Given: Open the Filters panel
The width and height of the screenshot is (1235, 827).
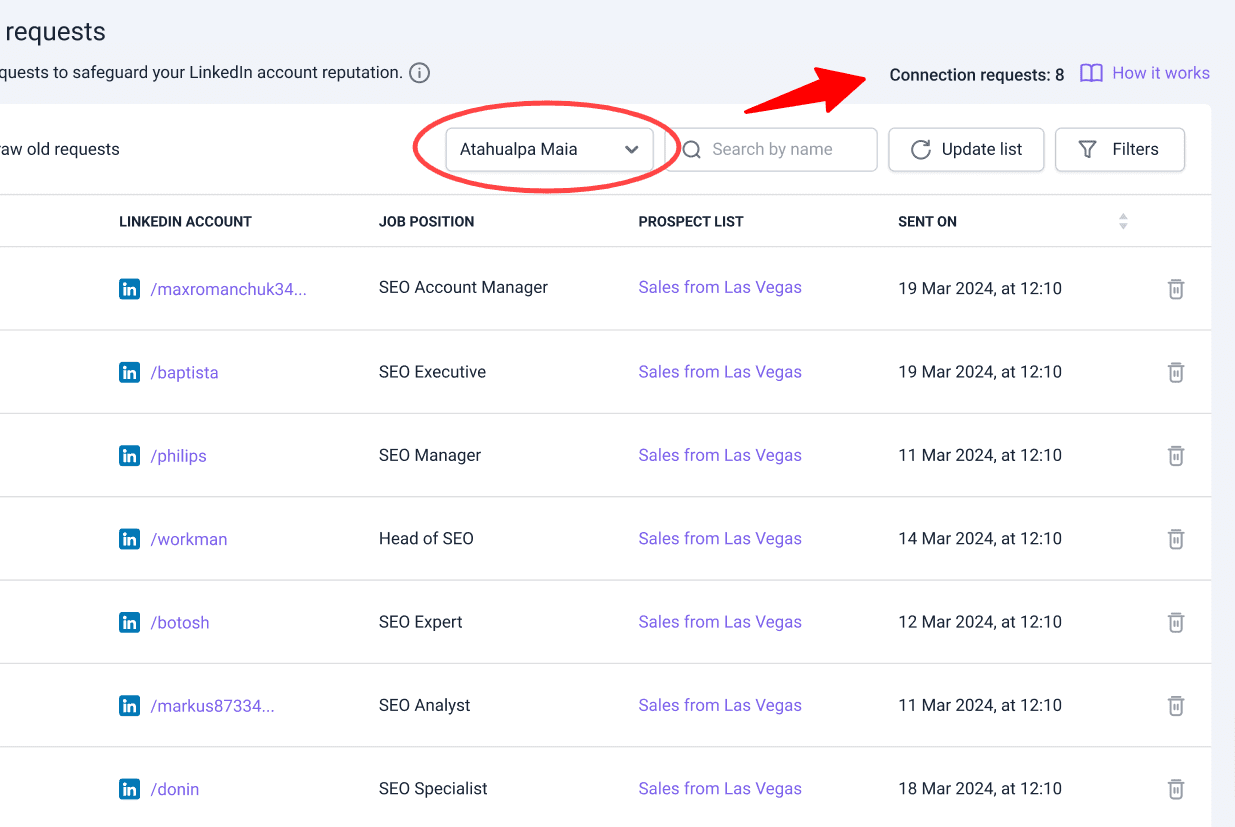Looking at the screenshot, I should [1119, 149].
